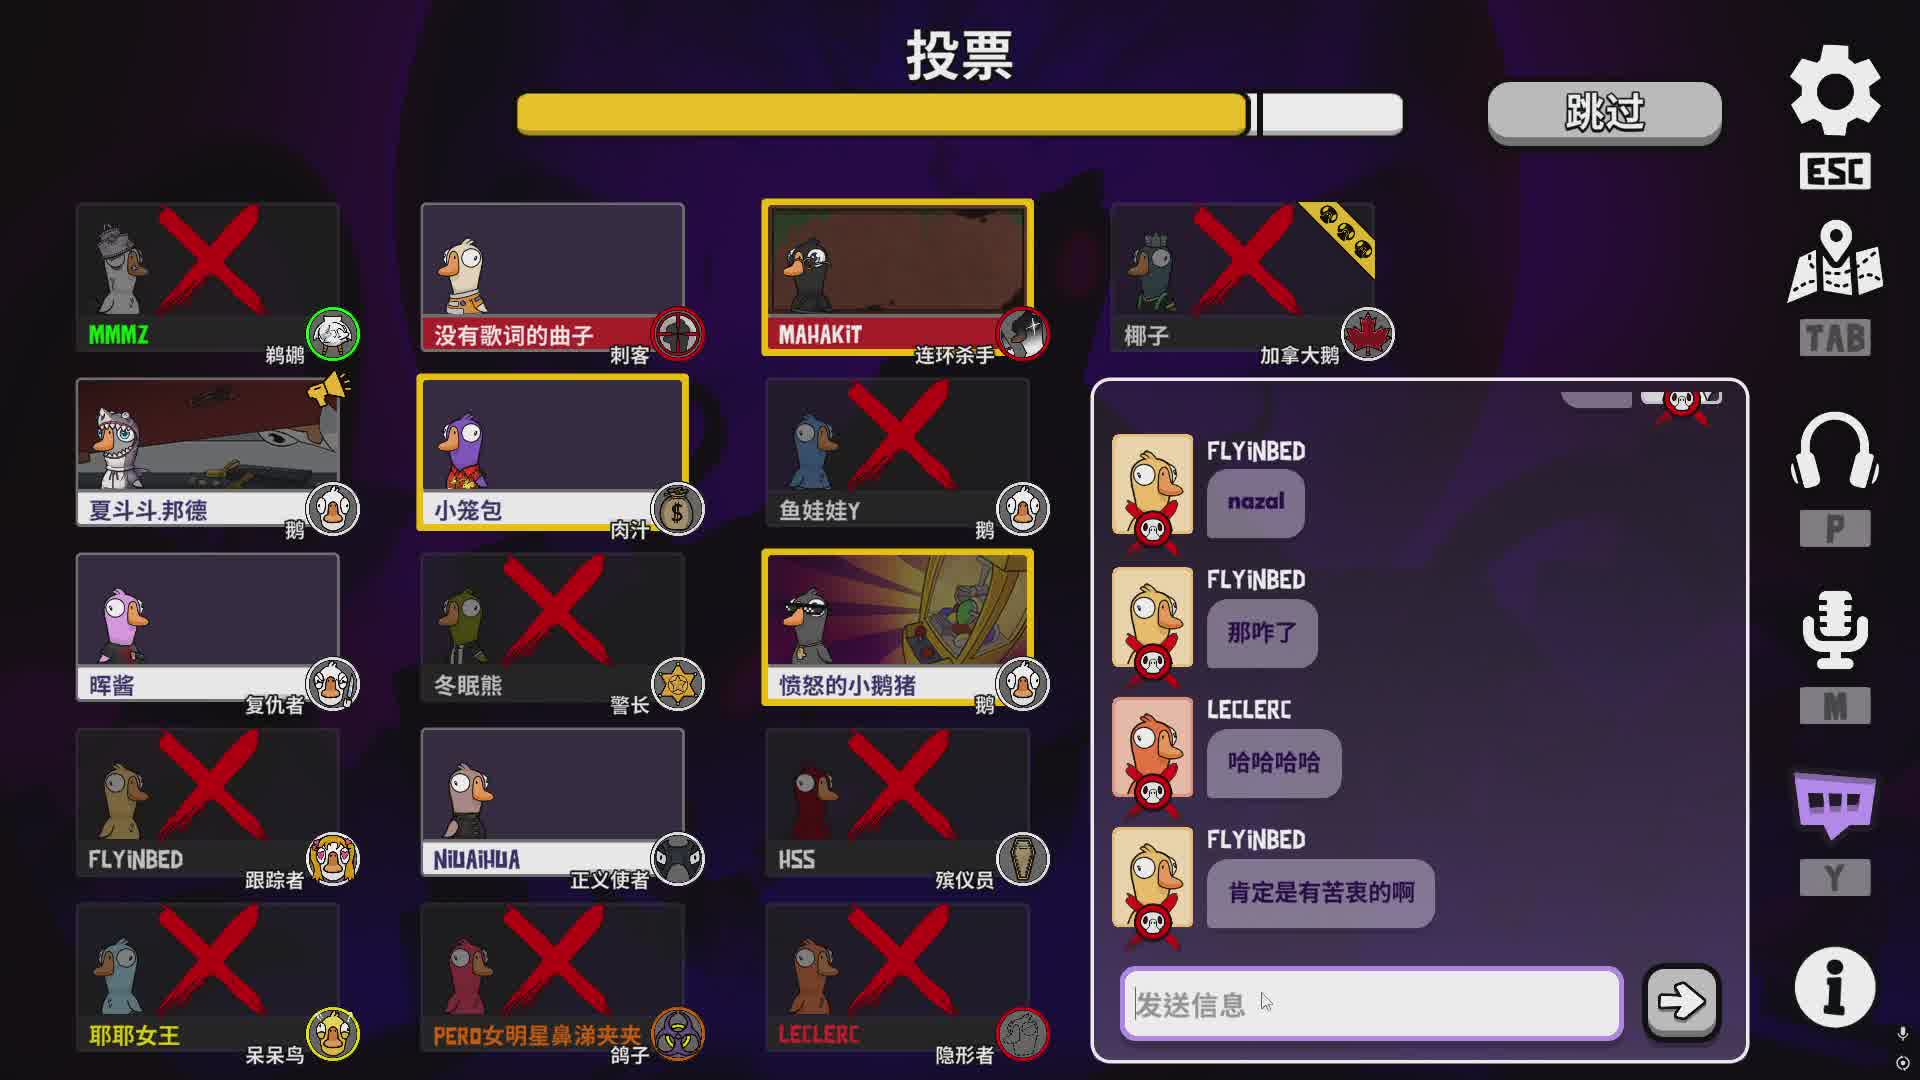The height and width of the screenshot is (1080, 1920).
Task: Open the info icon
Action: (x=1835, y=987)
